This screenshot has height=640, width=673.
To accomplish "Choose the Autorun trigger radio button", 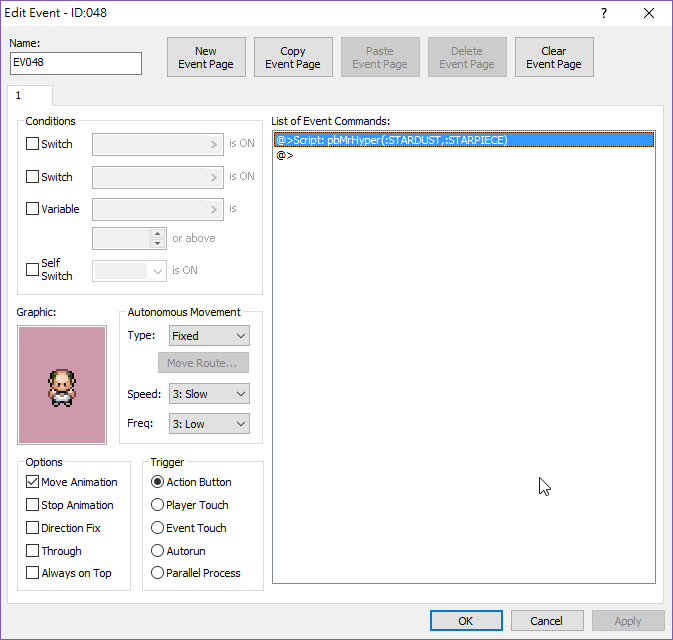I will [158, 551].
